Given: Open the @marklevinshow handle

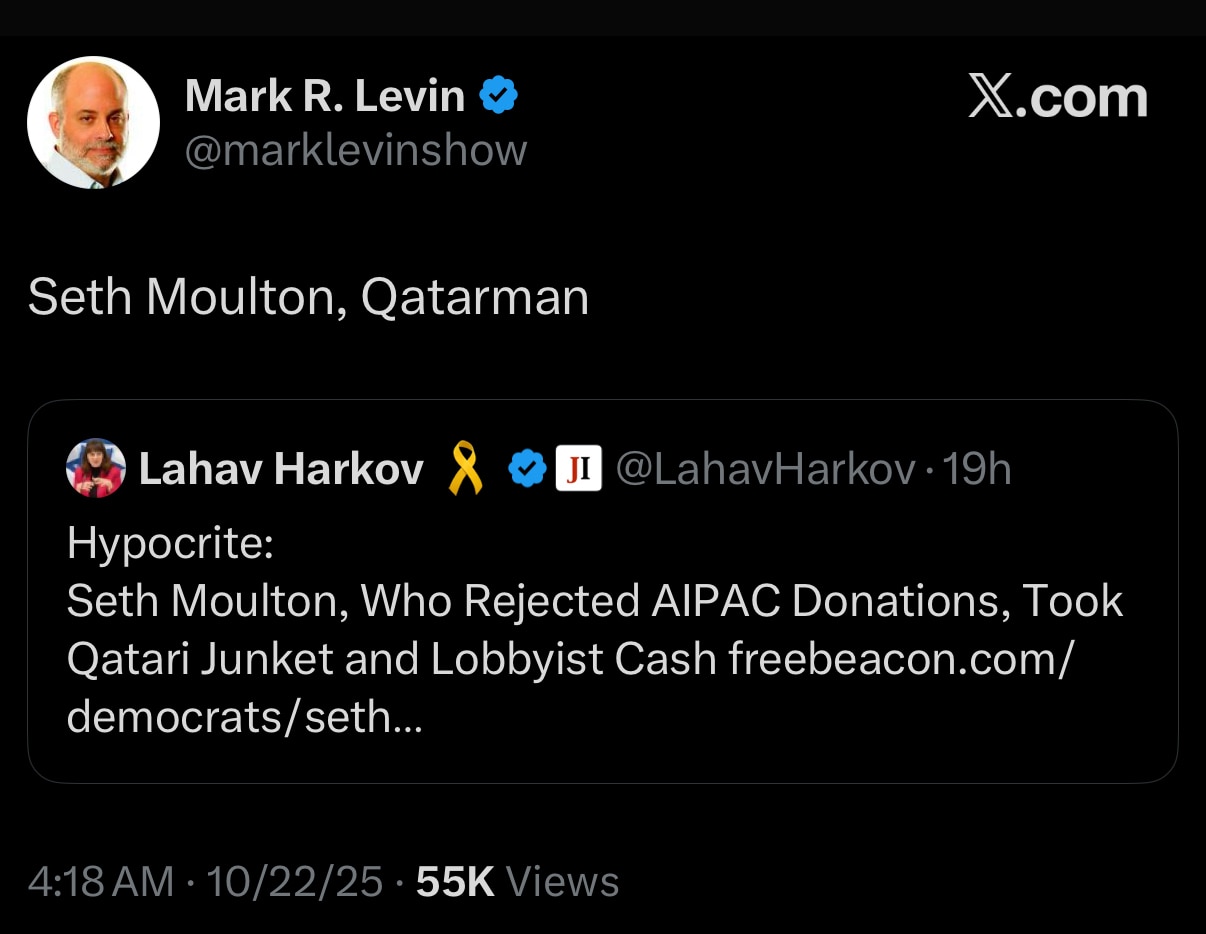Looking at the screenshot, I should tap(356, 150).
